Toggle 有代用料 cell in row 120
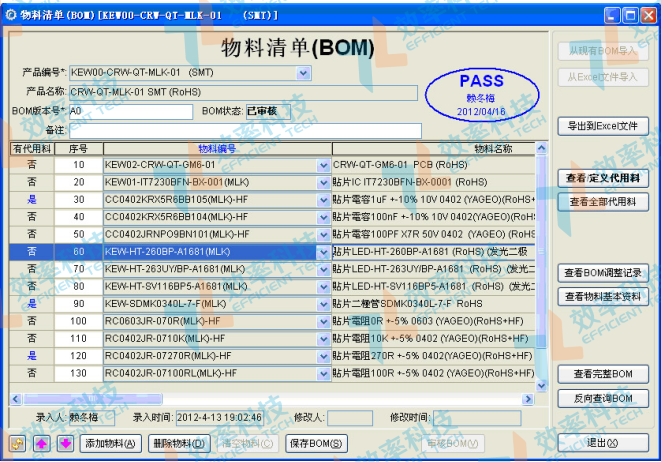The width and height of the screenshot is (661, 462). coord(31,356)
